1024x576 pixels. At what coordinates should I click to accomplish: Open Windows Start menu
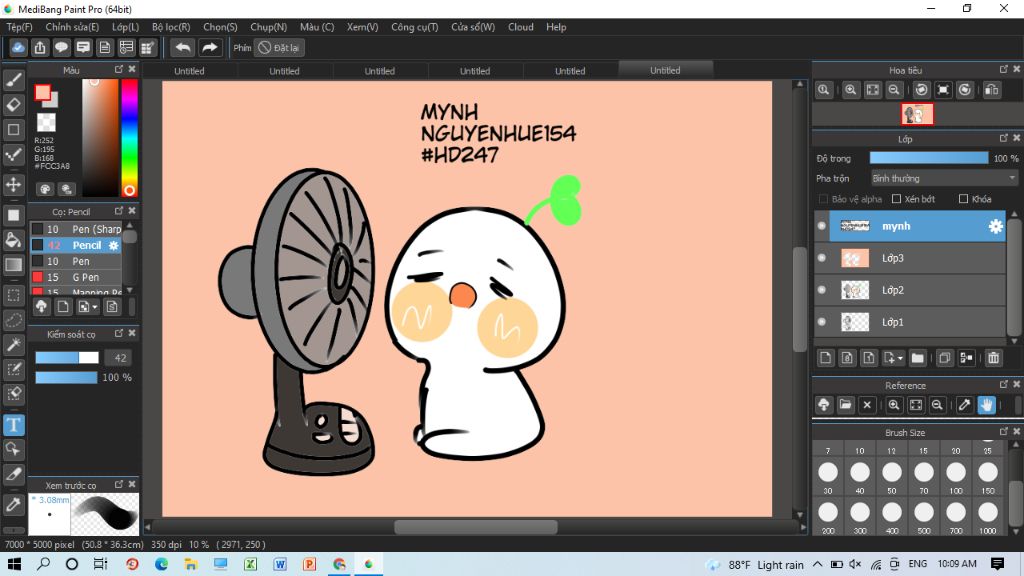point(14,564)
